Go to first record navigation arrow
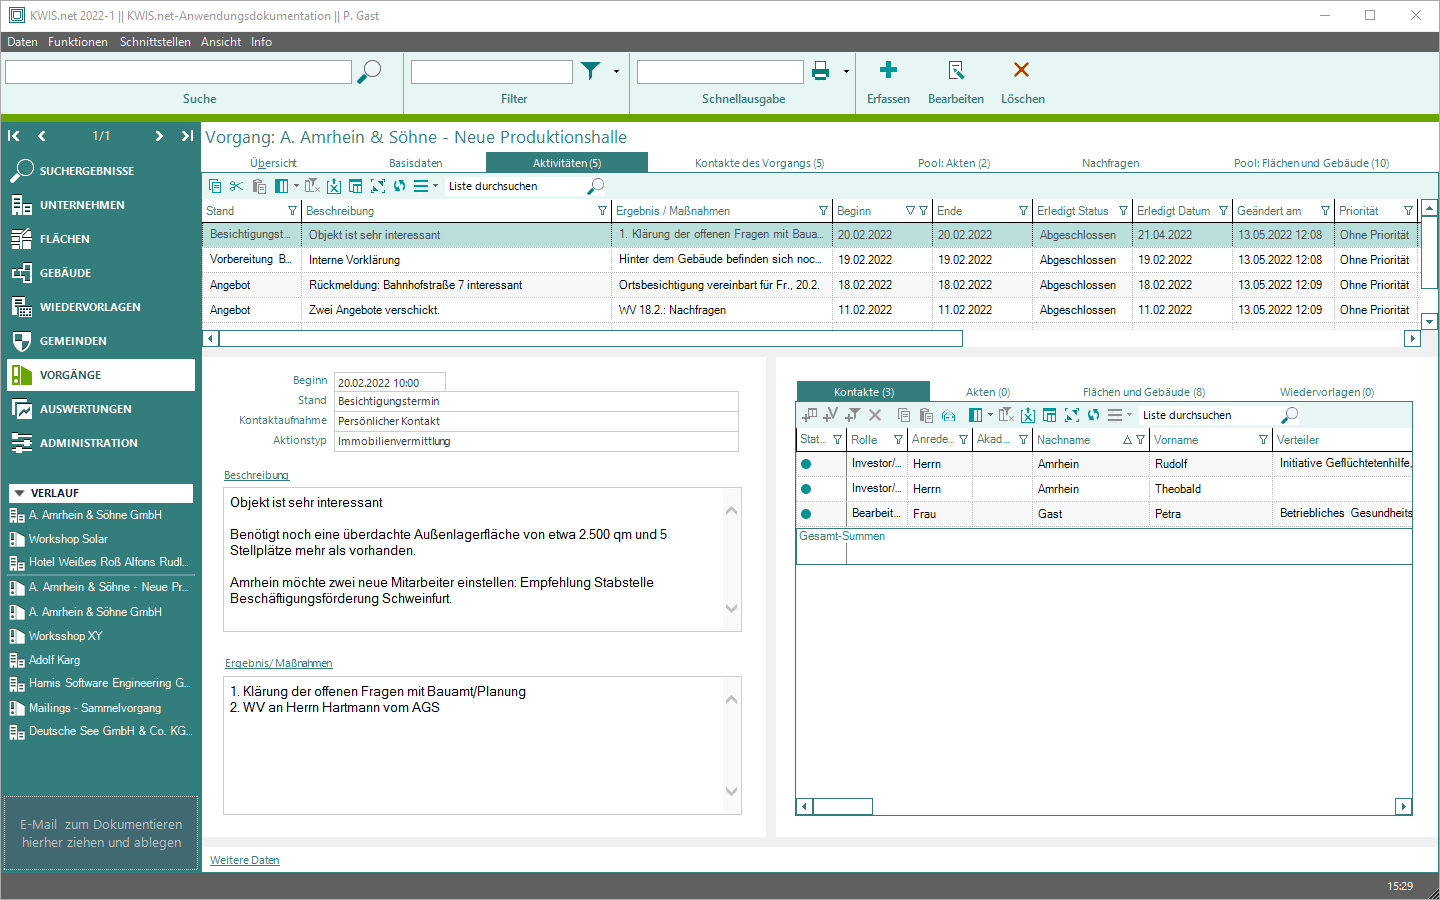The width and height of the screenshot is (1440, 900). [x=14, y=136]
